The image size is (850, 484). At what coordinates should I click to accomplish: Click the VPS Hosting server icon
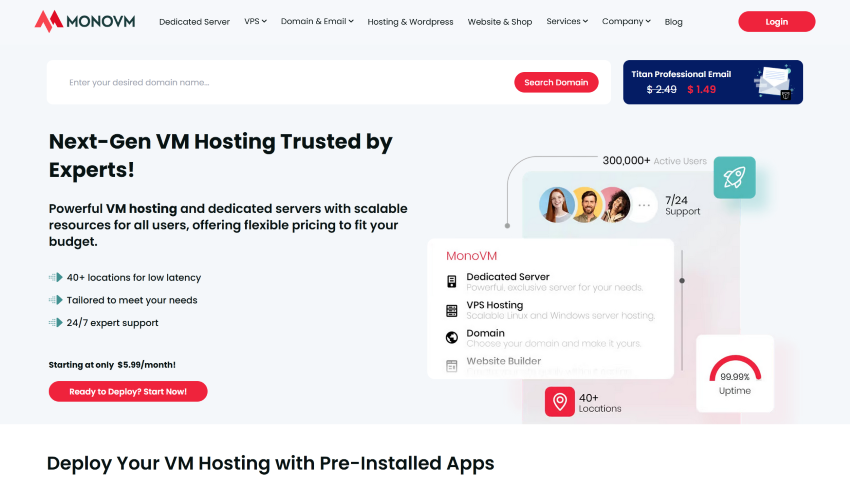[x=452, y=310]
